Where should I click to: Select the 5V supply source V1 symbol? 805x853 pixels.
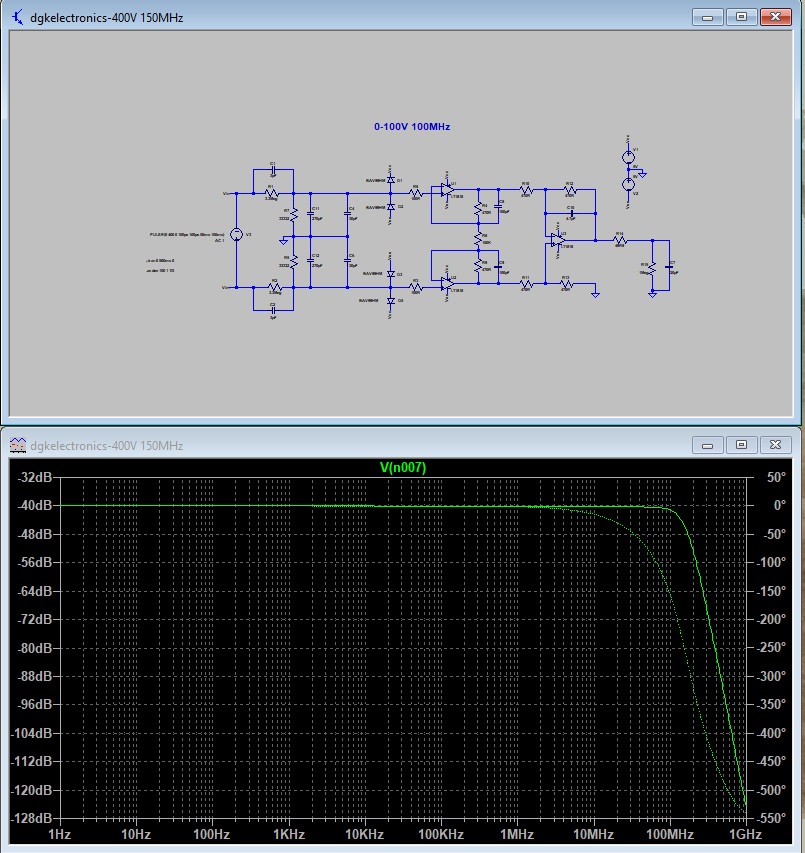coord(628,156)
